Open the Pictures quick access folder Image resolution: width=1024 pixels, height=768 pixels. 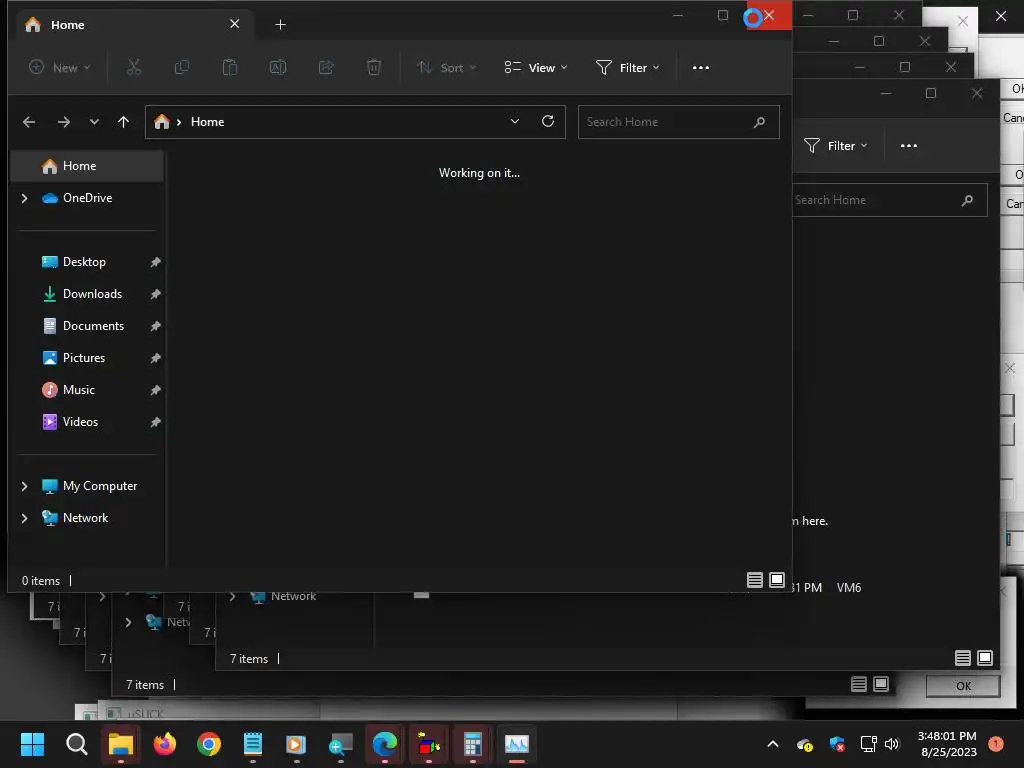pyautogui.click(x=83, y=358)
